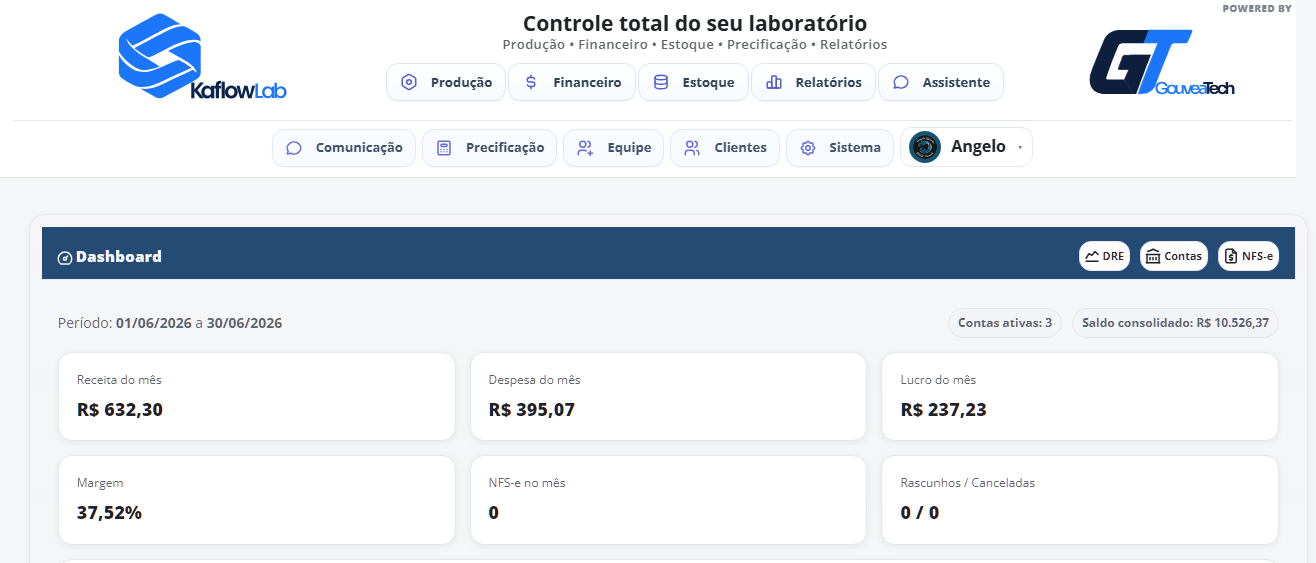The width and height of the screenshot is (1316, 563).
Task: Open the Sistema settings menu
Action: point(840,148)
